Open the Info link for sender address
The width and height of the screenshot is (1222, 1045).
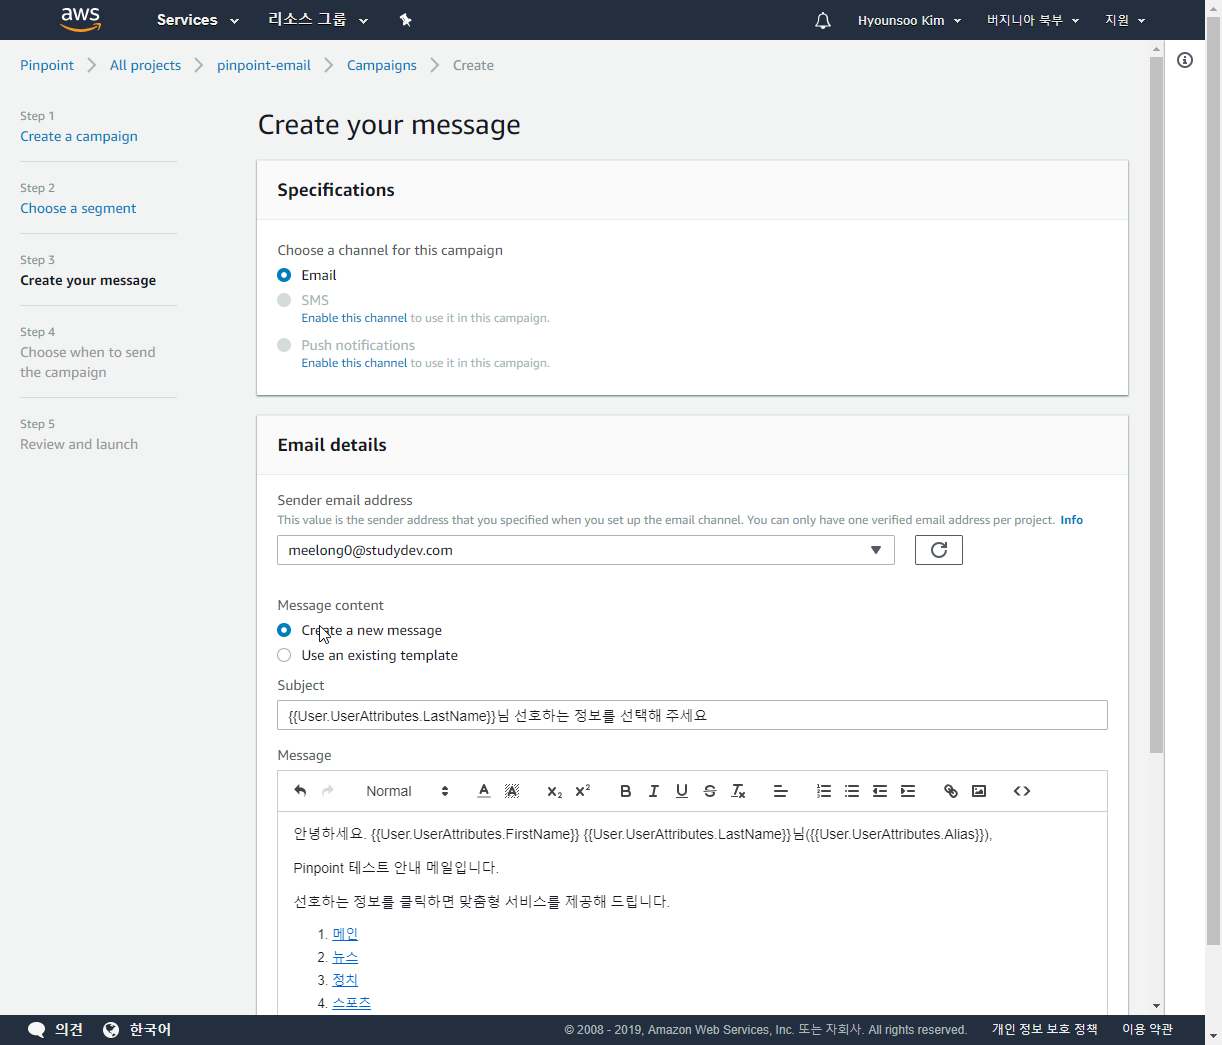1071,520
